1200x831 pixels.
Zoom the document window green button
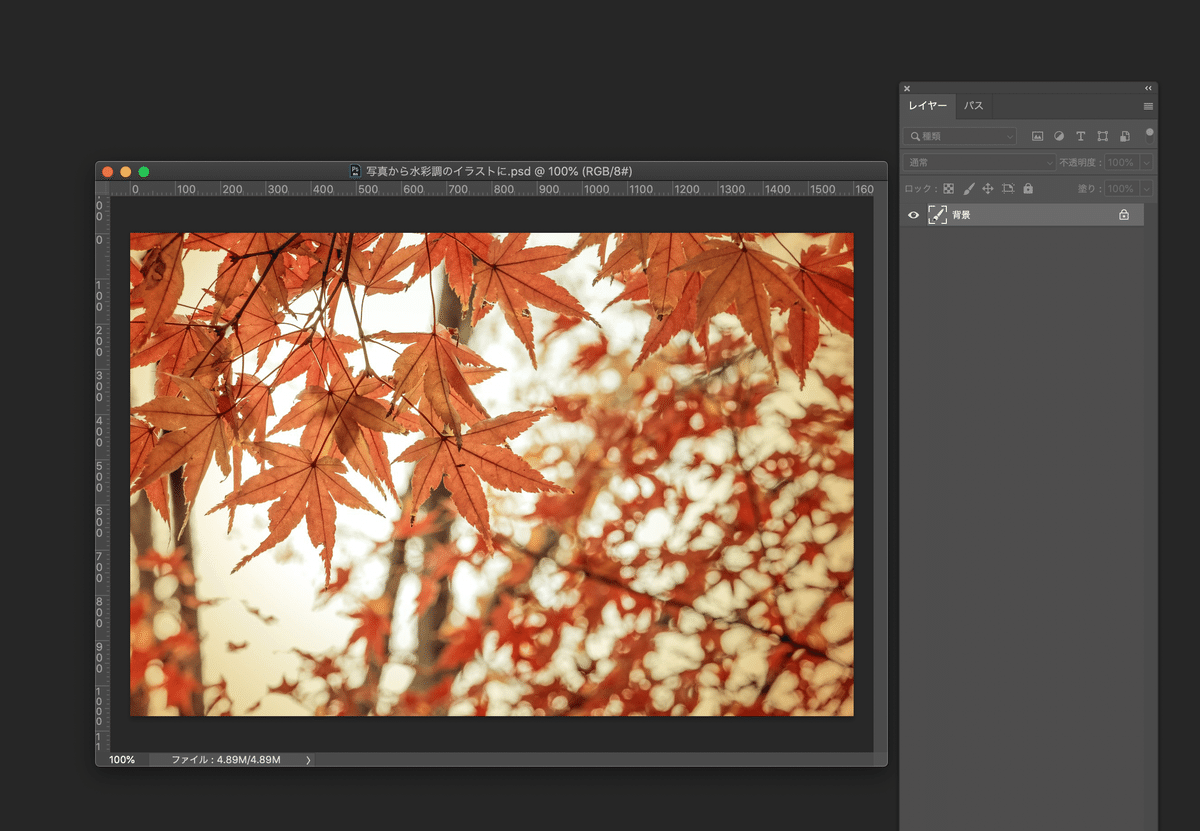144,172
